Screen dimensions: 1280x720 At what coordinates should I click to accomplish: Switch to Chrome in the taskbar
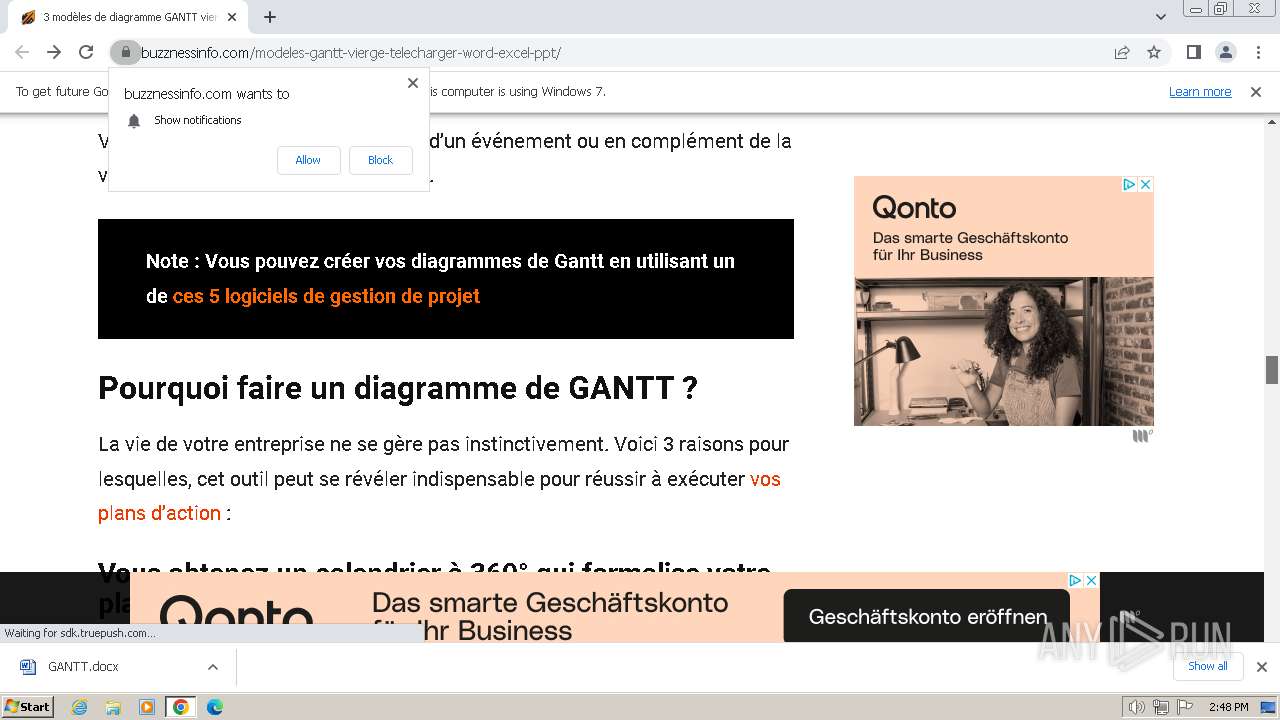(180, 707)
